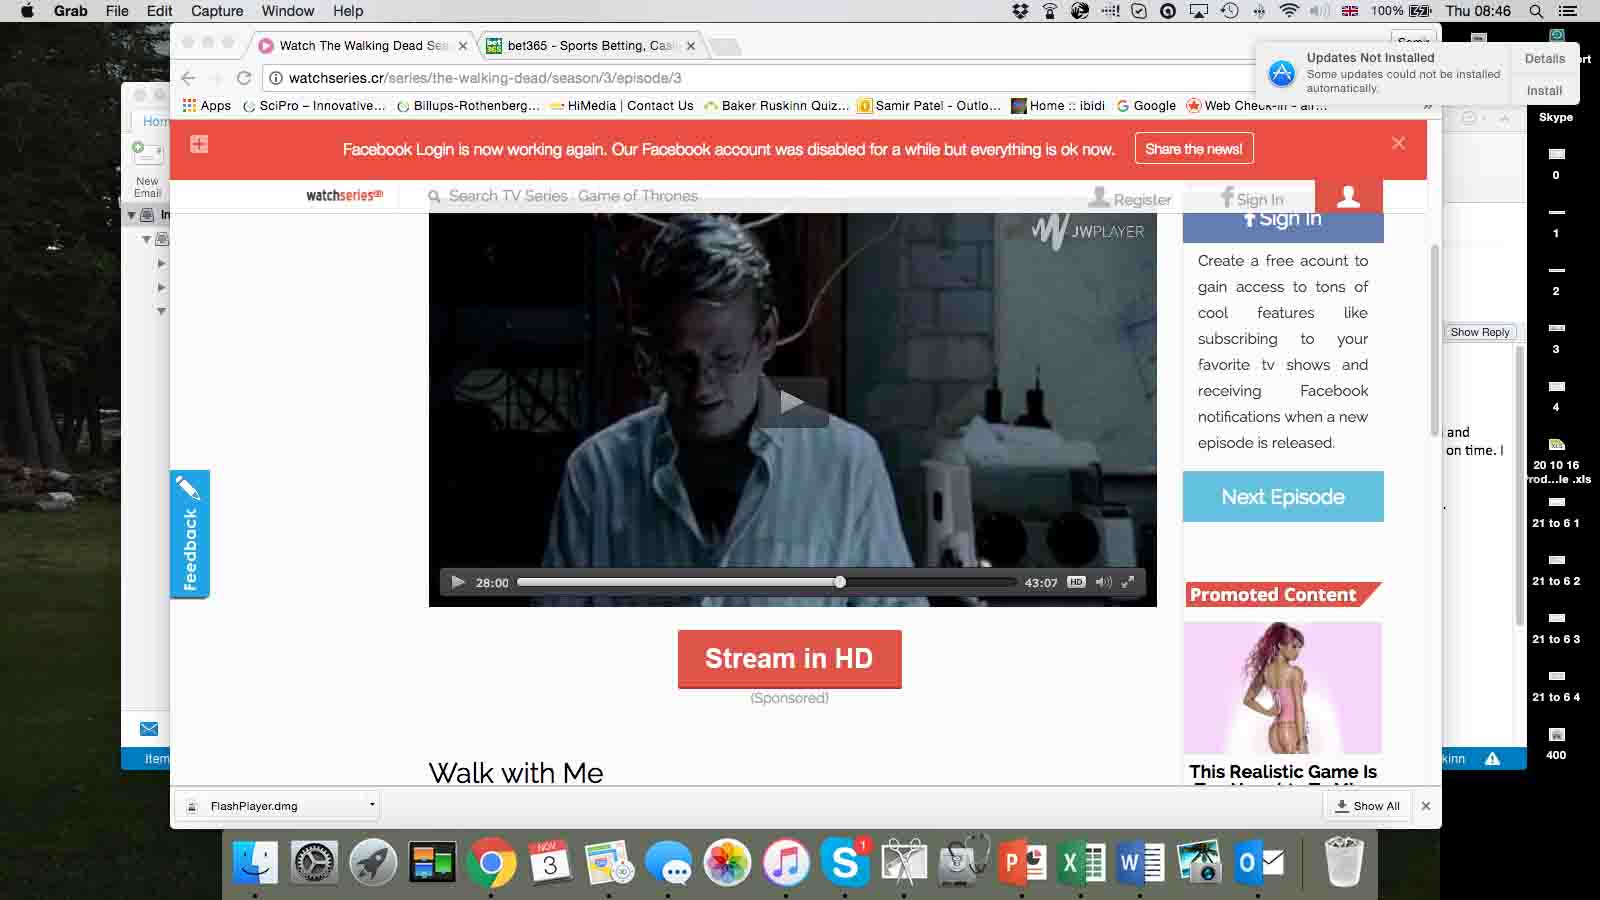Screen dimensions: 1600x900
Task: Show more bookmarks with the chevron
Action: [1427, 105]
